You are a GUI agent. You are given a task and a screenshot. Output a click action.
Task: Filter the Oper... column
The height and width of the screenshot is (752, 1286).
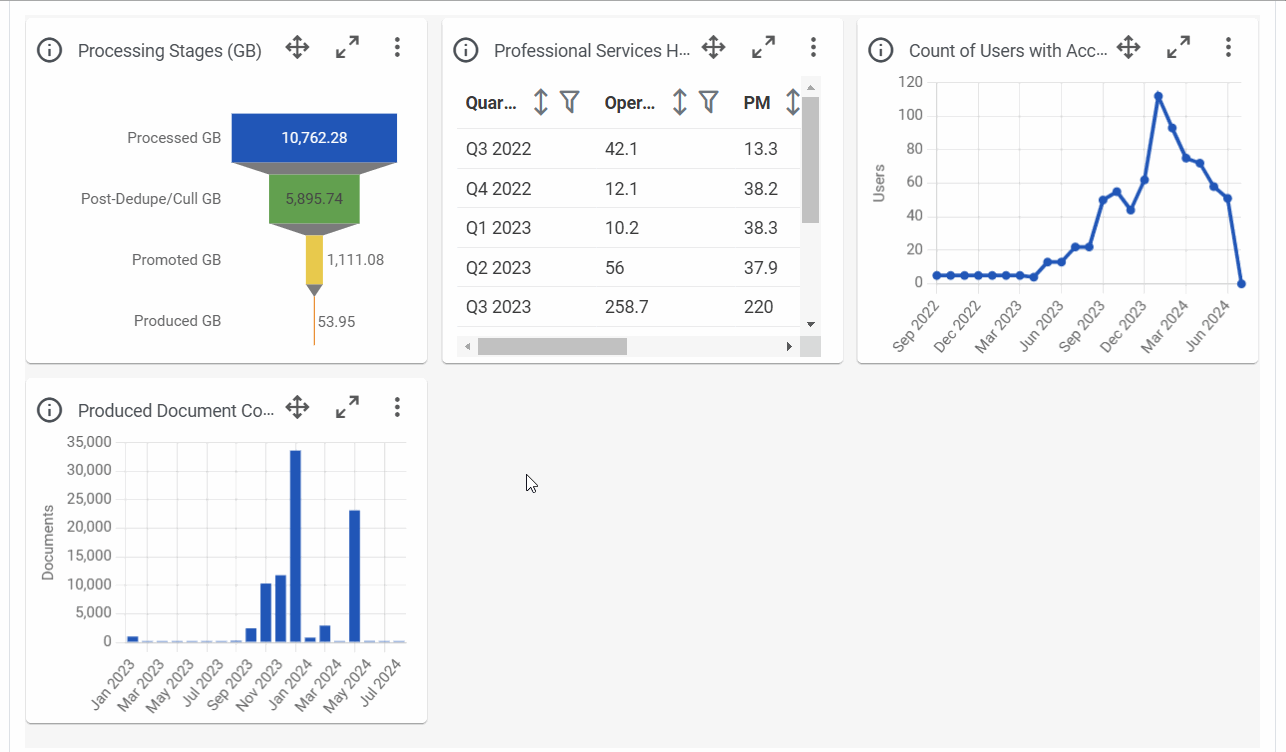[708, 101]
